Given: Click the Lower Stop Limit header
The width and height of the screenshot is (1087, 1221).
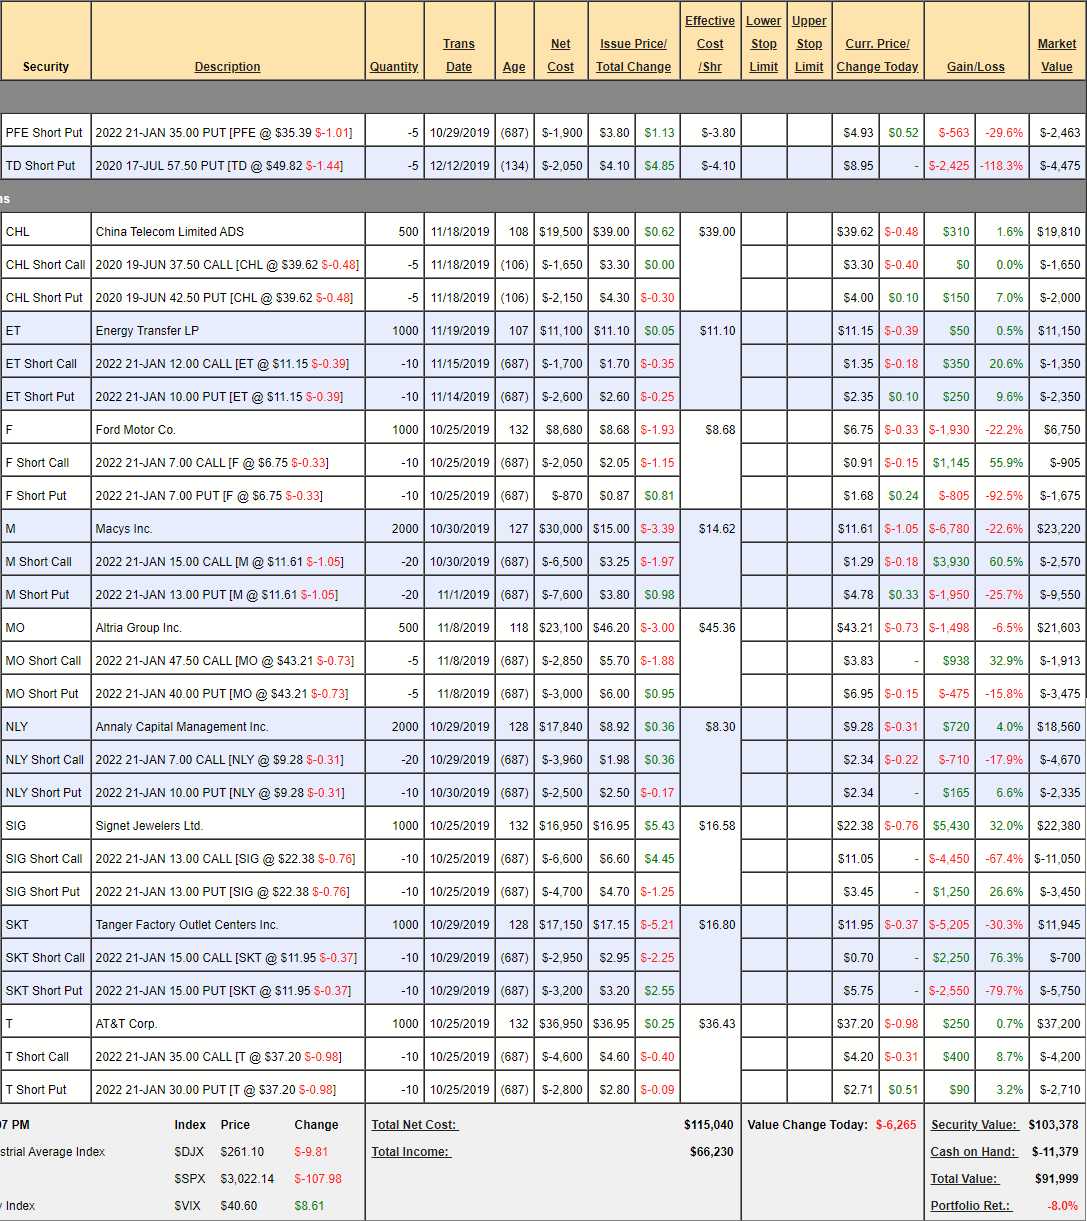Looking at the screenshot, I should coord(764,44).
